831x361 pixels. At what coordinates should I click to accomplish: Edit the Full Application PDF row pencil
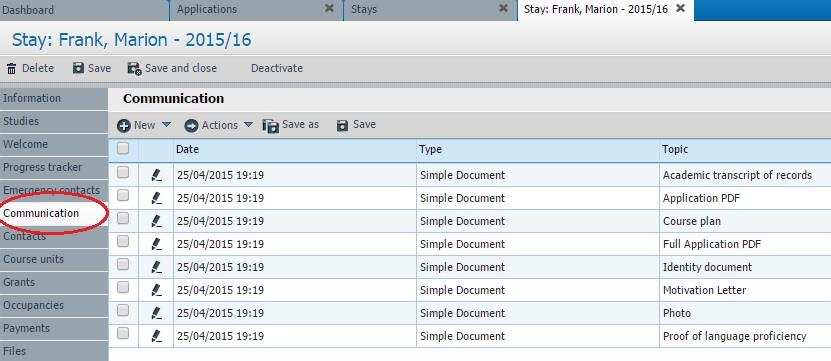(156, 244)
